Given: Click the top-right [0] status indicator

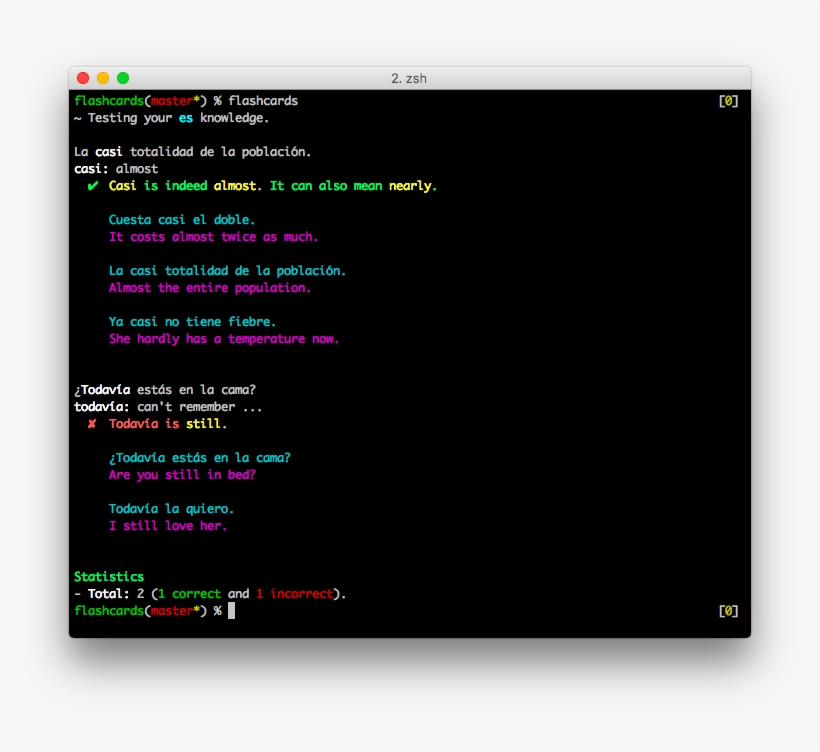Looking at the screenshot, I should click(x=728, y=101).
